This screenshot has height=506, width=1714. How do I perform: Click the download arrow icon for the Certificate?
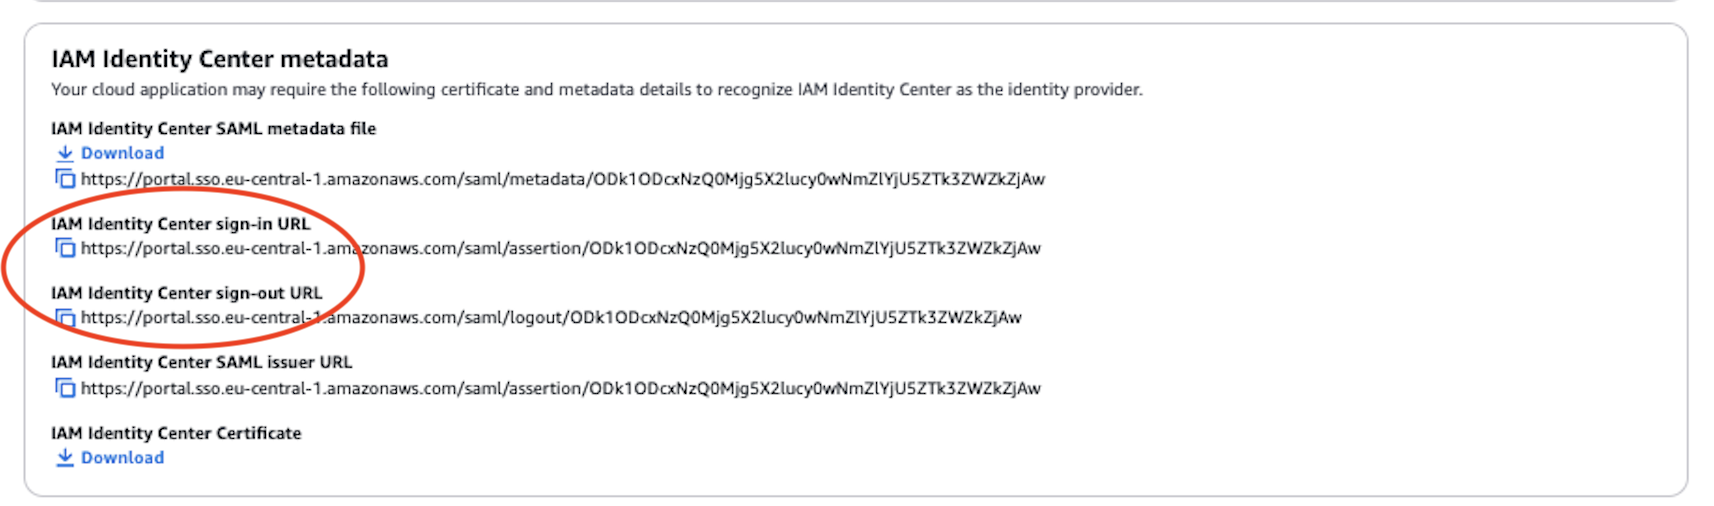(x=65, y=457)
